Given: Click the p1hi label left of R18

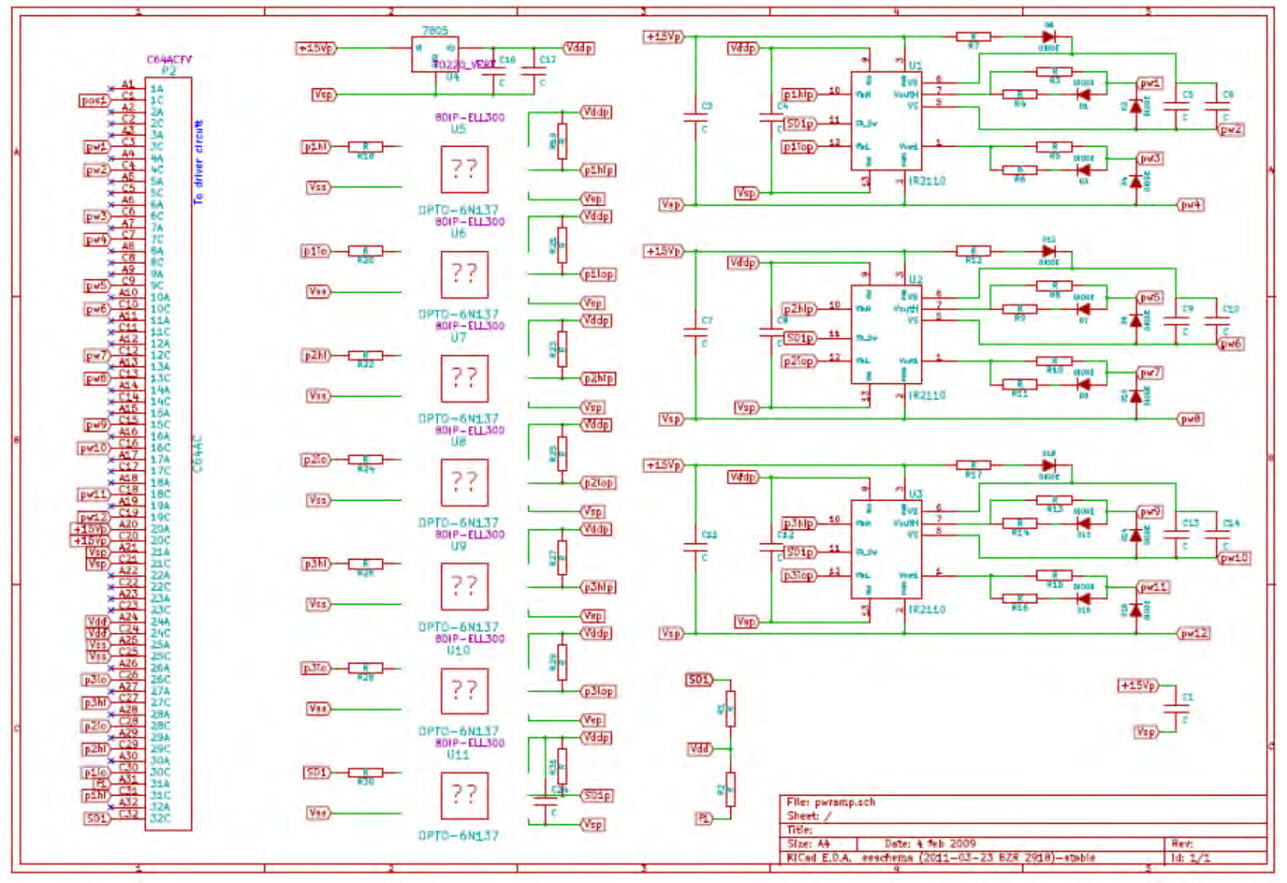Looking at the screenshot, I should (x=315, y=148).
